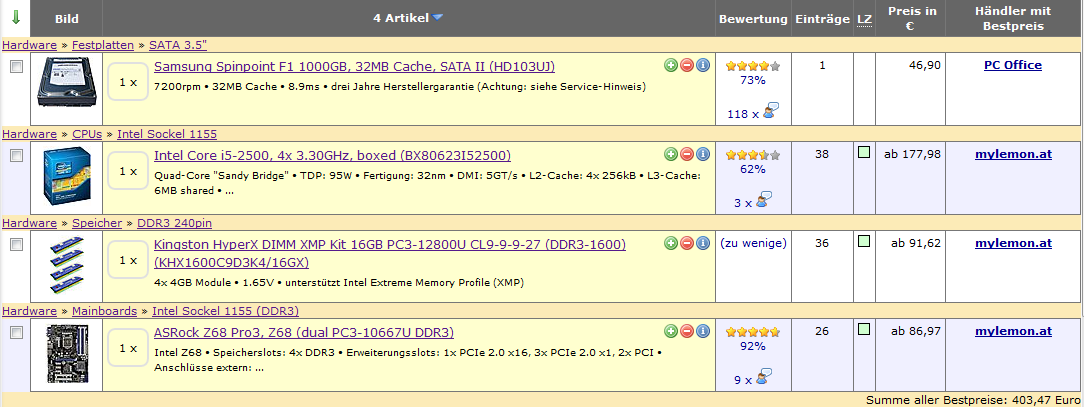Viewport: 1084px width, 407px height.
Task: Click the Bild column header
Action: (67, 19)
